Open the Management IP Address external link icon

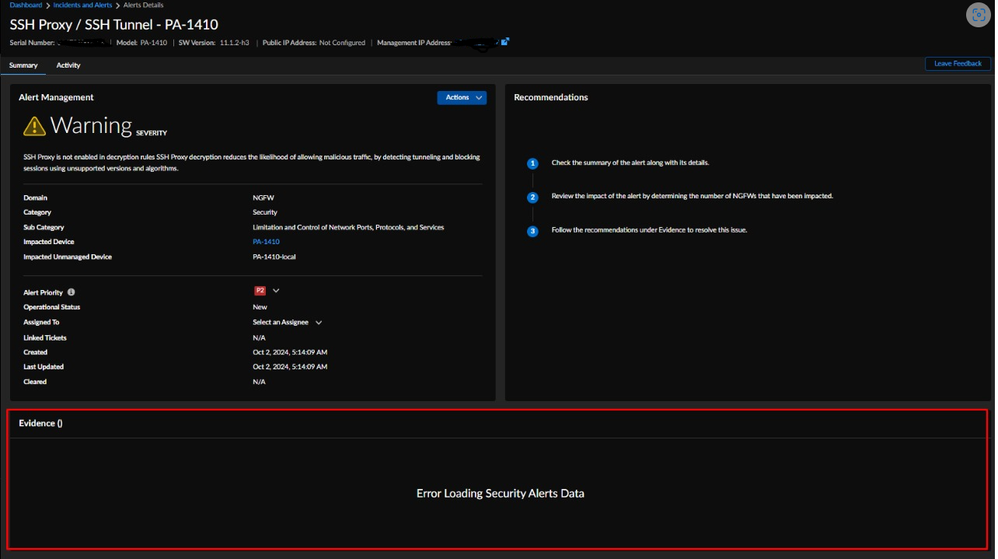[x=505, y=42]
